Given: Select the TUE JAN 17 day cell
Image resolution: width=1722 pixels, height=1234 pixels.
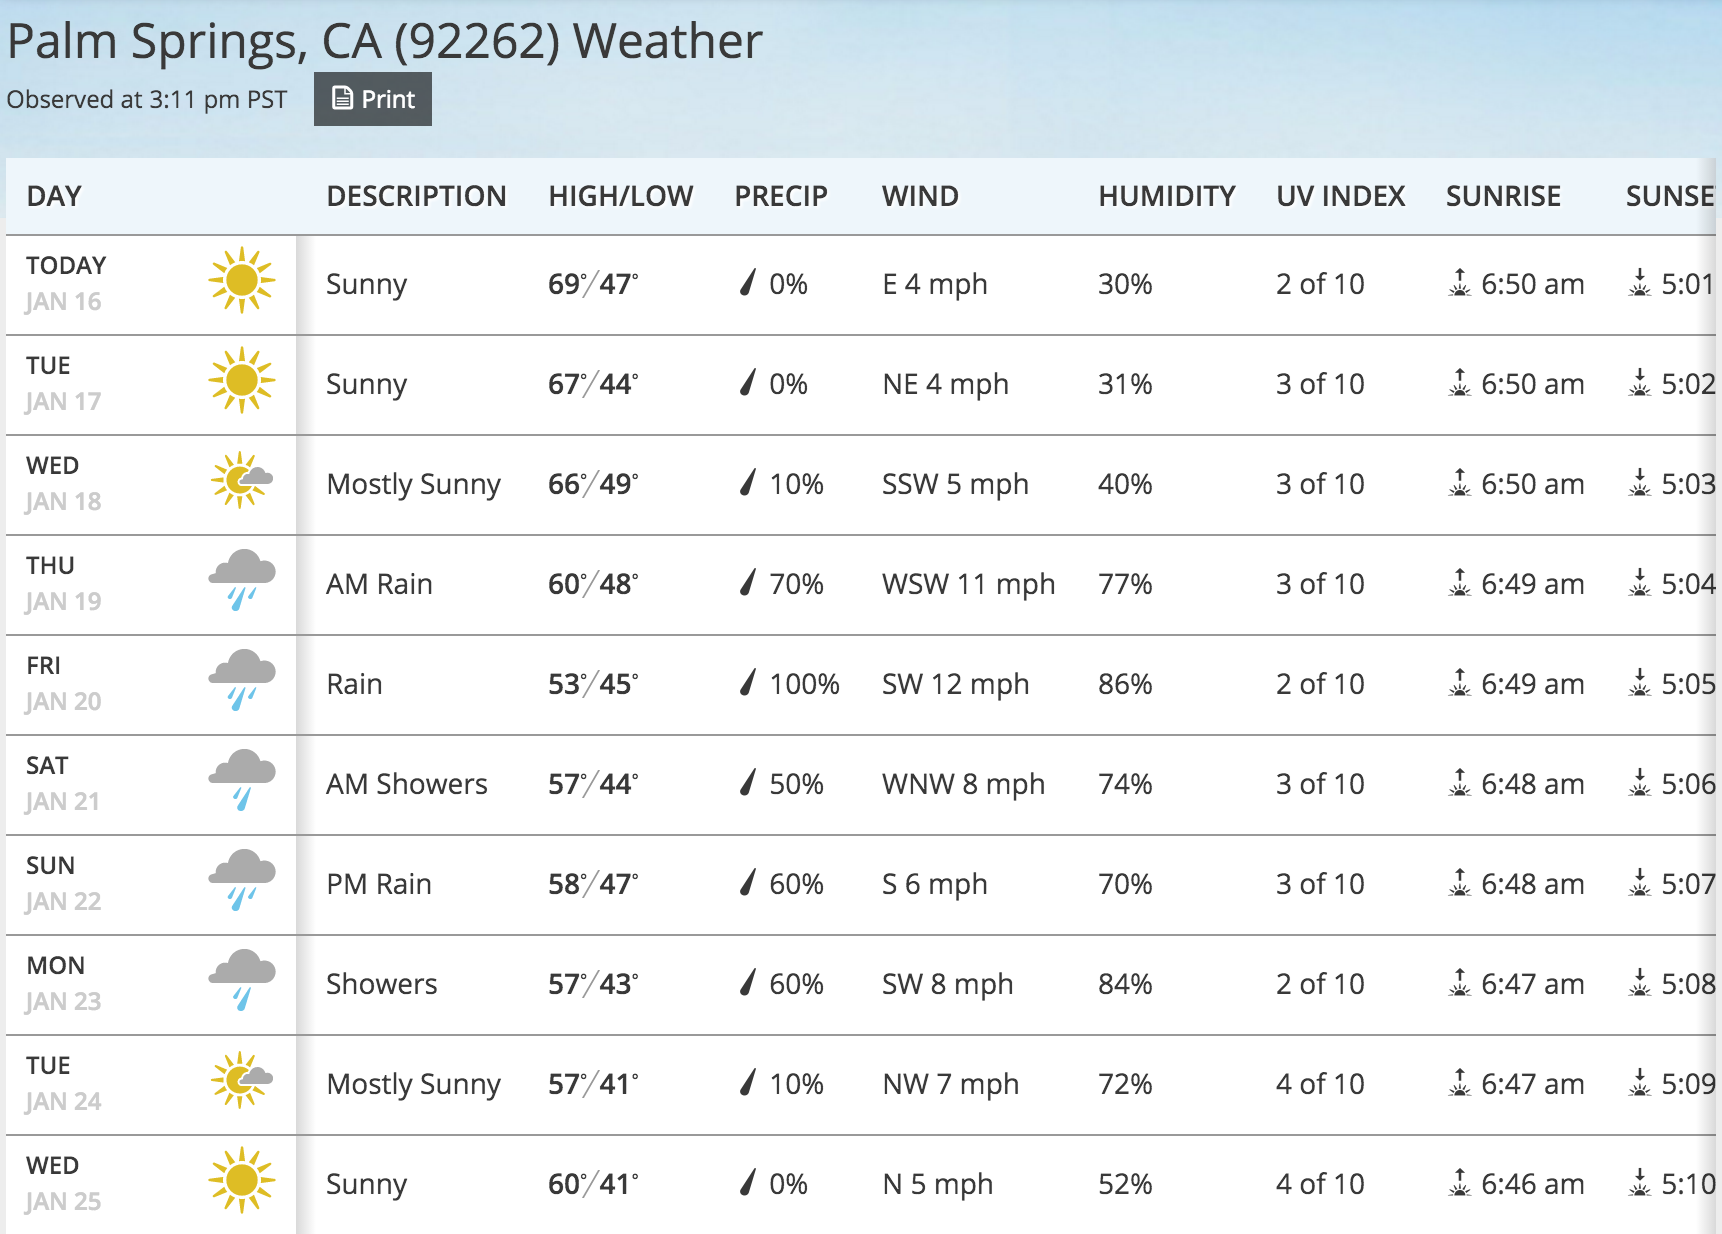Looking at the screenshot, I should coord(64,384).
